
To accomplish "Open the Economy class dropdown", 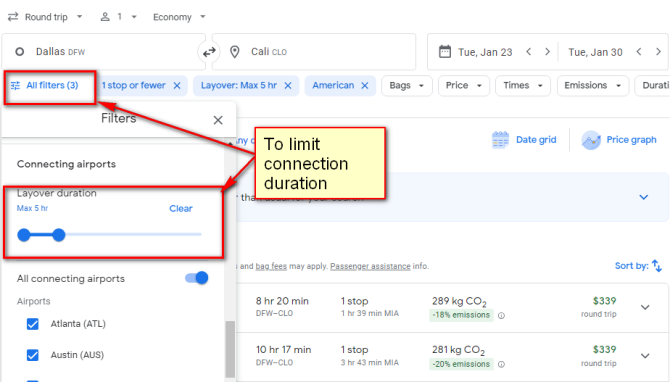I will tap(179, 17).
